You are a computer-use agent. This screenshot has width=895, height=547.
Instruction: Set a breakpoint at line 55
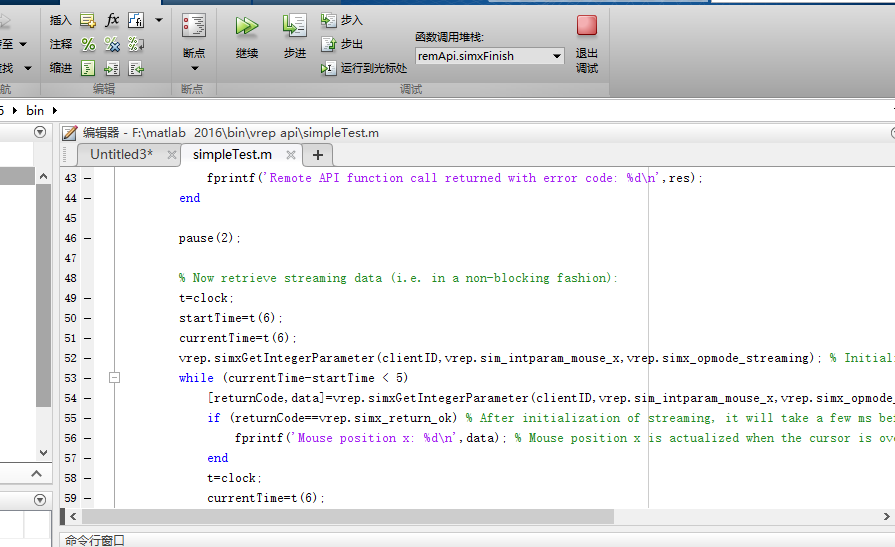(x=87, y=418)
